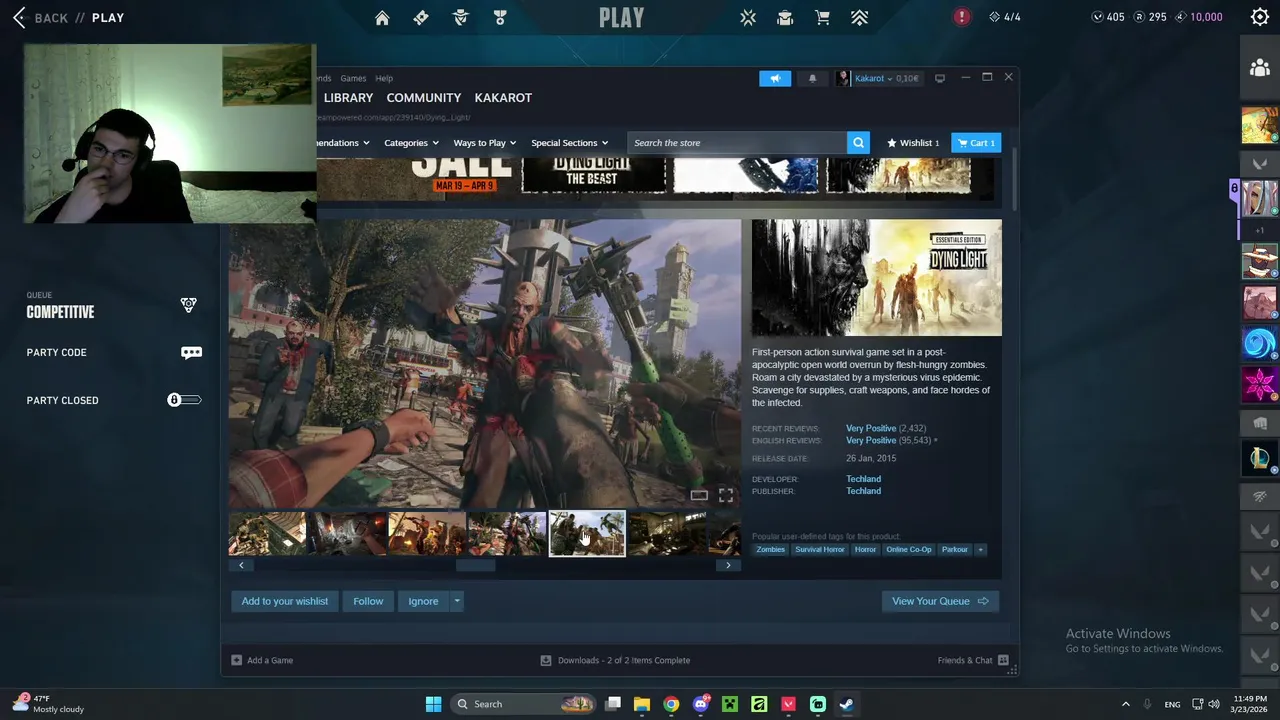Click the Parkour tag
1280x720 pixels.
[x=954, y=549]
